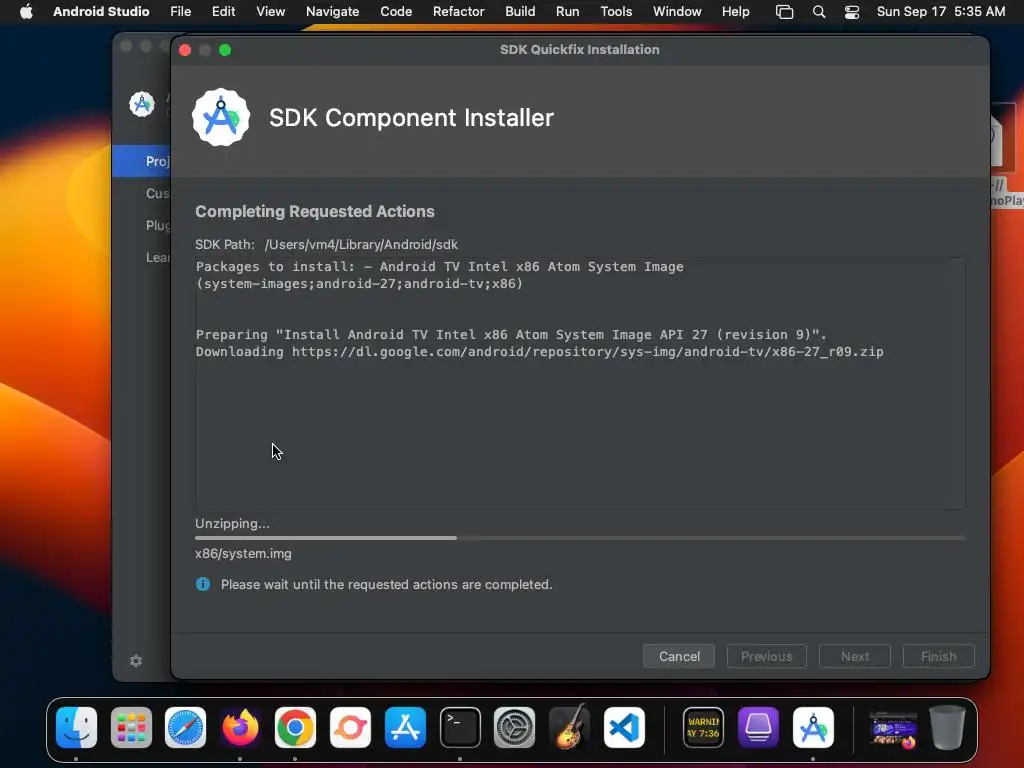Open the Run menu
The width and height of the screenshot is (1024, 768).
568,12
